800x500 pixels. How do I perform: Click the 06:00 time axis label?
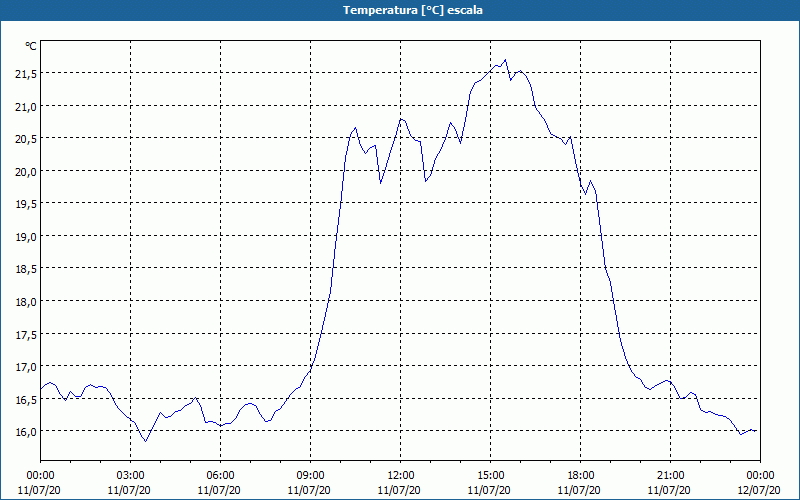pos(220,476)
